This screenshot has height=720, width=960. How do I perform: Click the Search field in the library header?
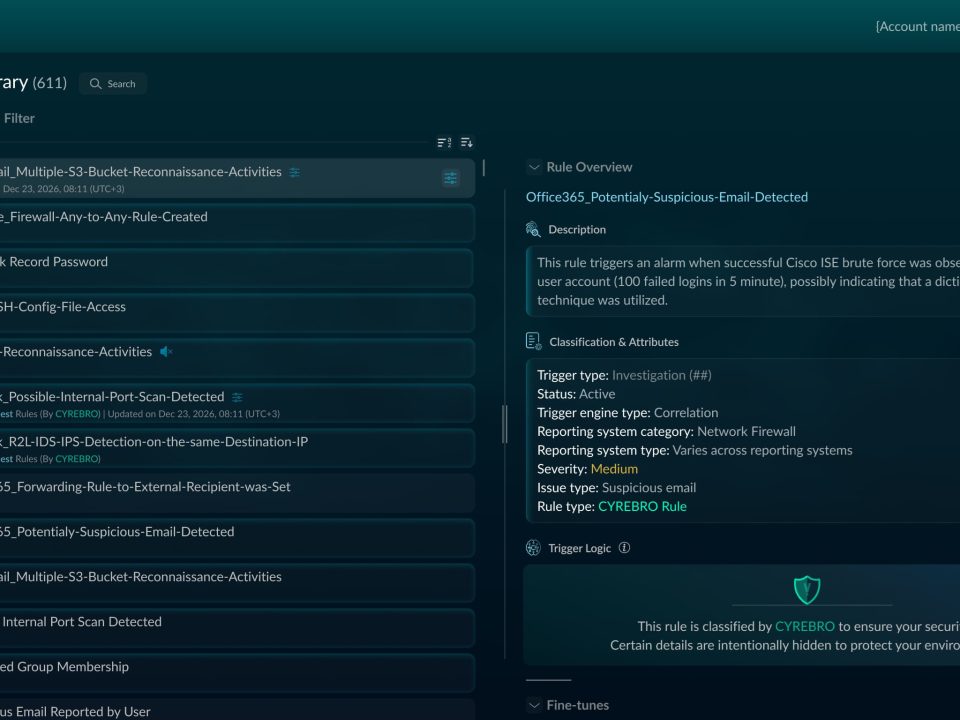point(113,84)
